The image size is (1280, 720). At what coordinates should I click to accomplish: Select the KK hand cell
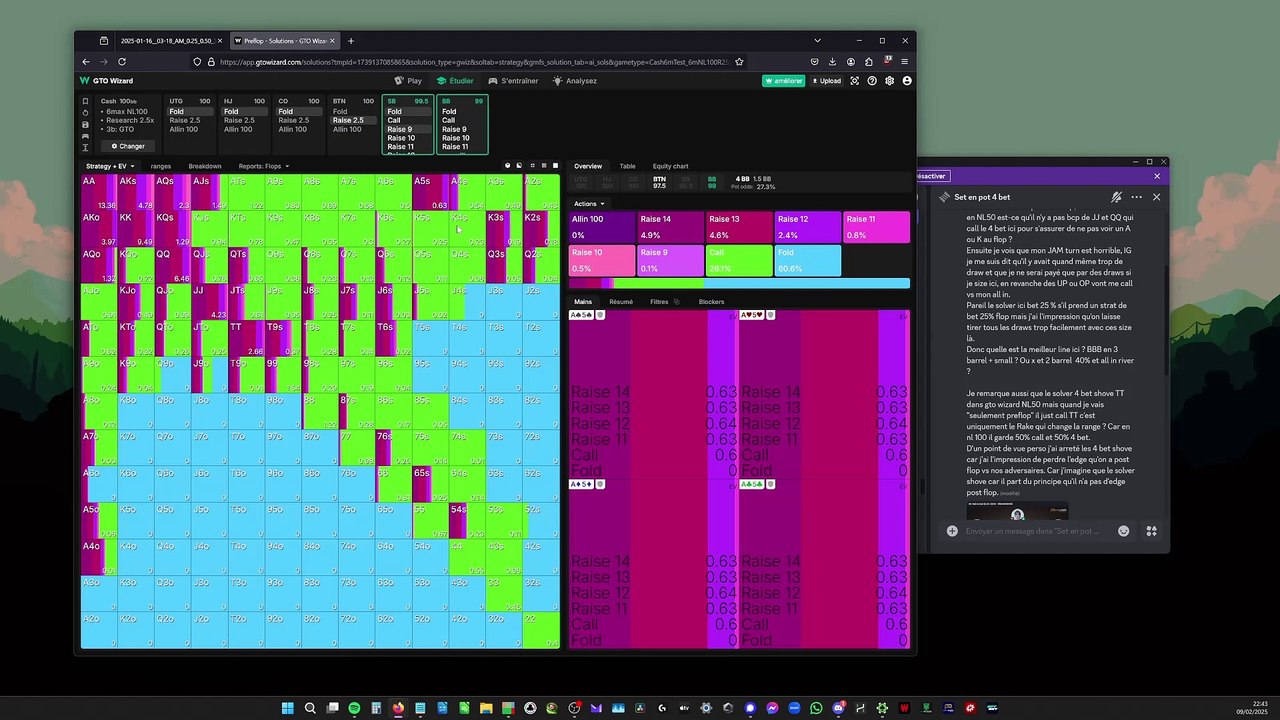pos(136,229)
